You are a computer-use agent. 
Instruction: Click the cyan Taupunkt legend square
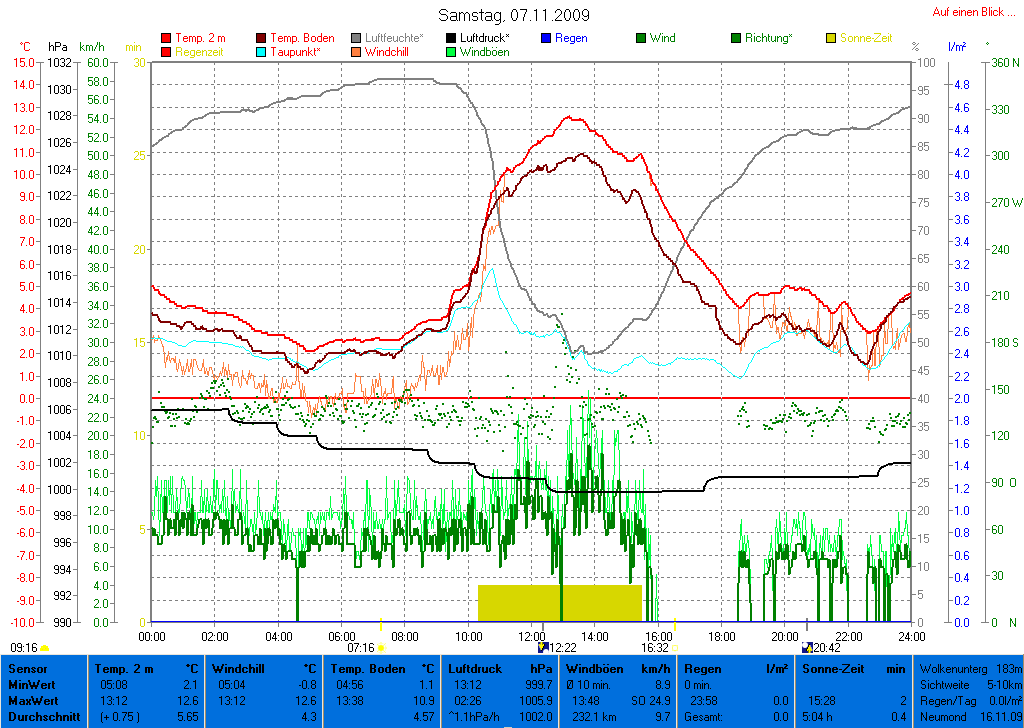(x=261, y=52)
